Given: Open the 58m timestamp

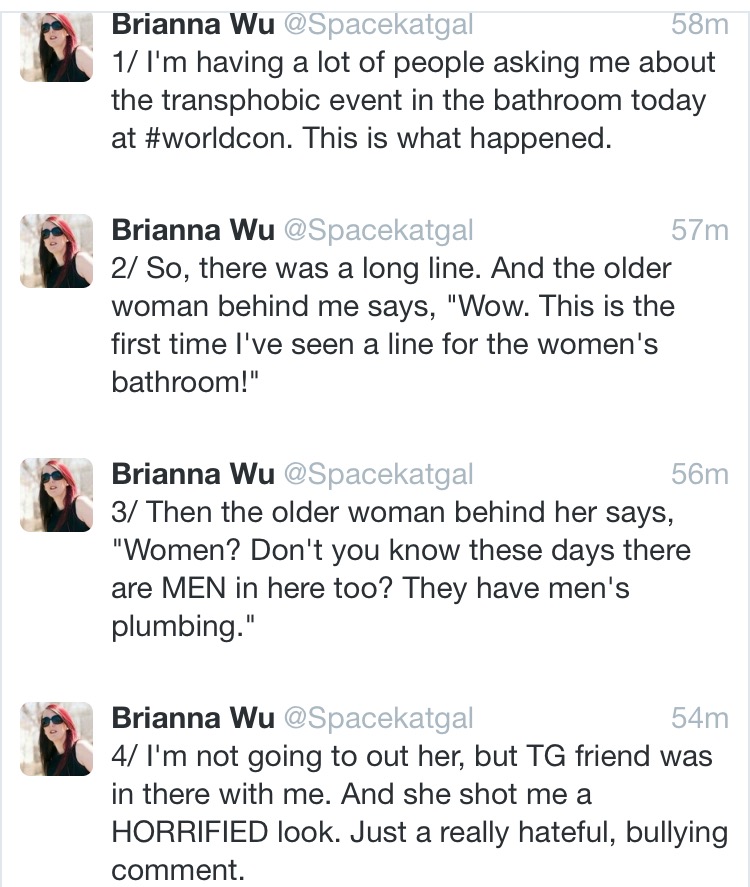Looking at the screenshot, I should pos(700,25).
